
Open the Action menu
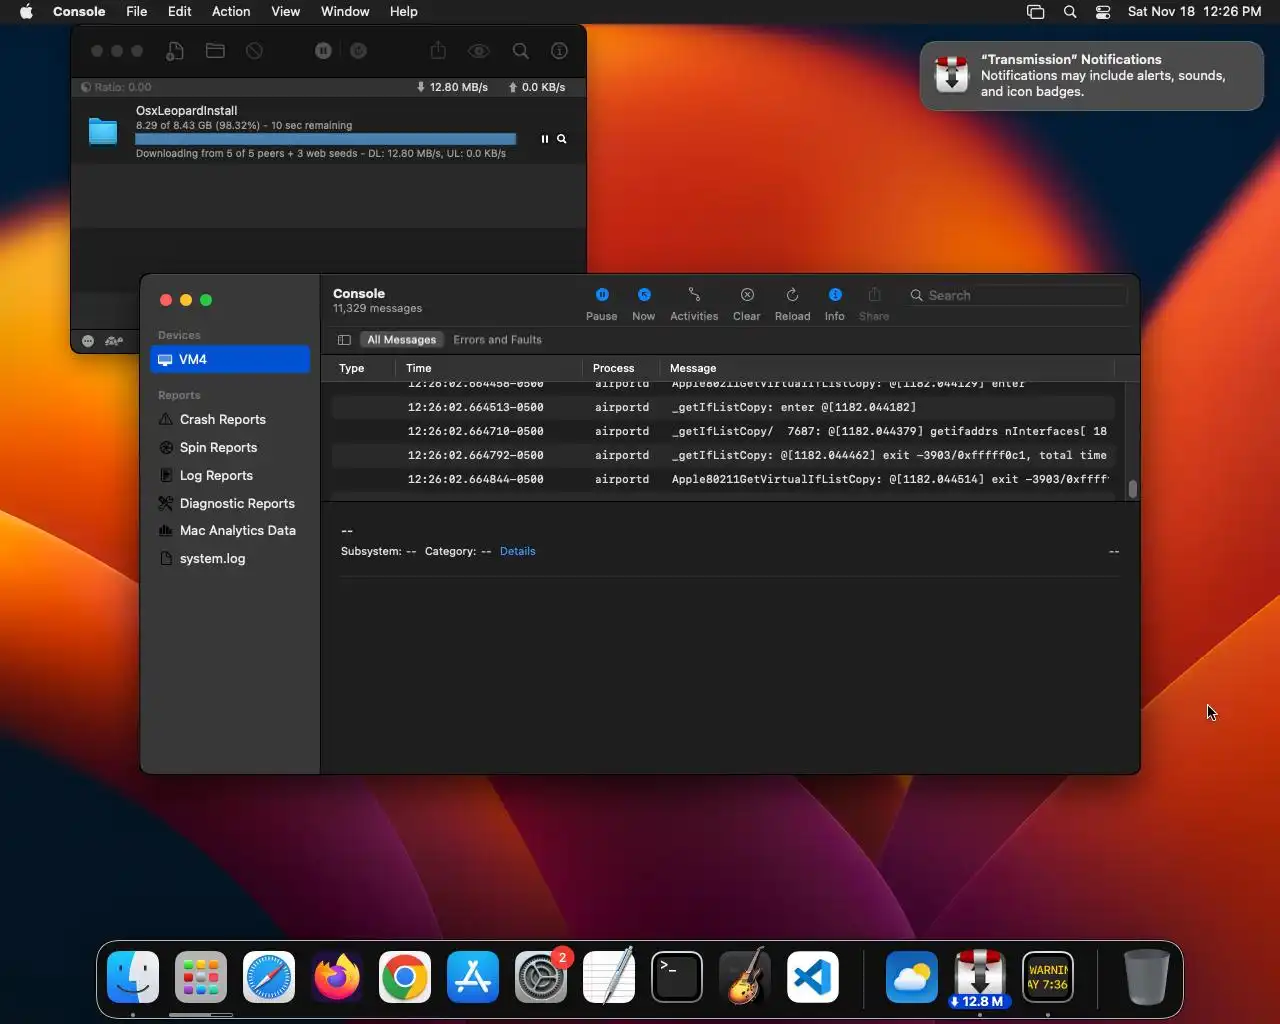231,11
